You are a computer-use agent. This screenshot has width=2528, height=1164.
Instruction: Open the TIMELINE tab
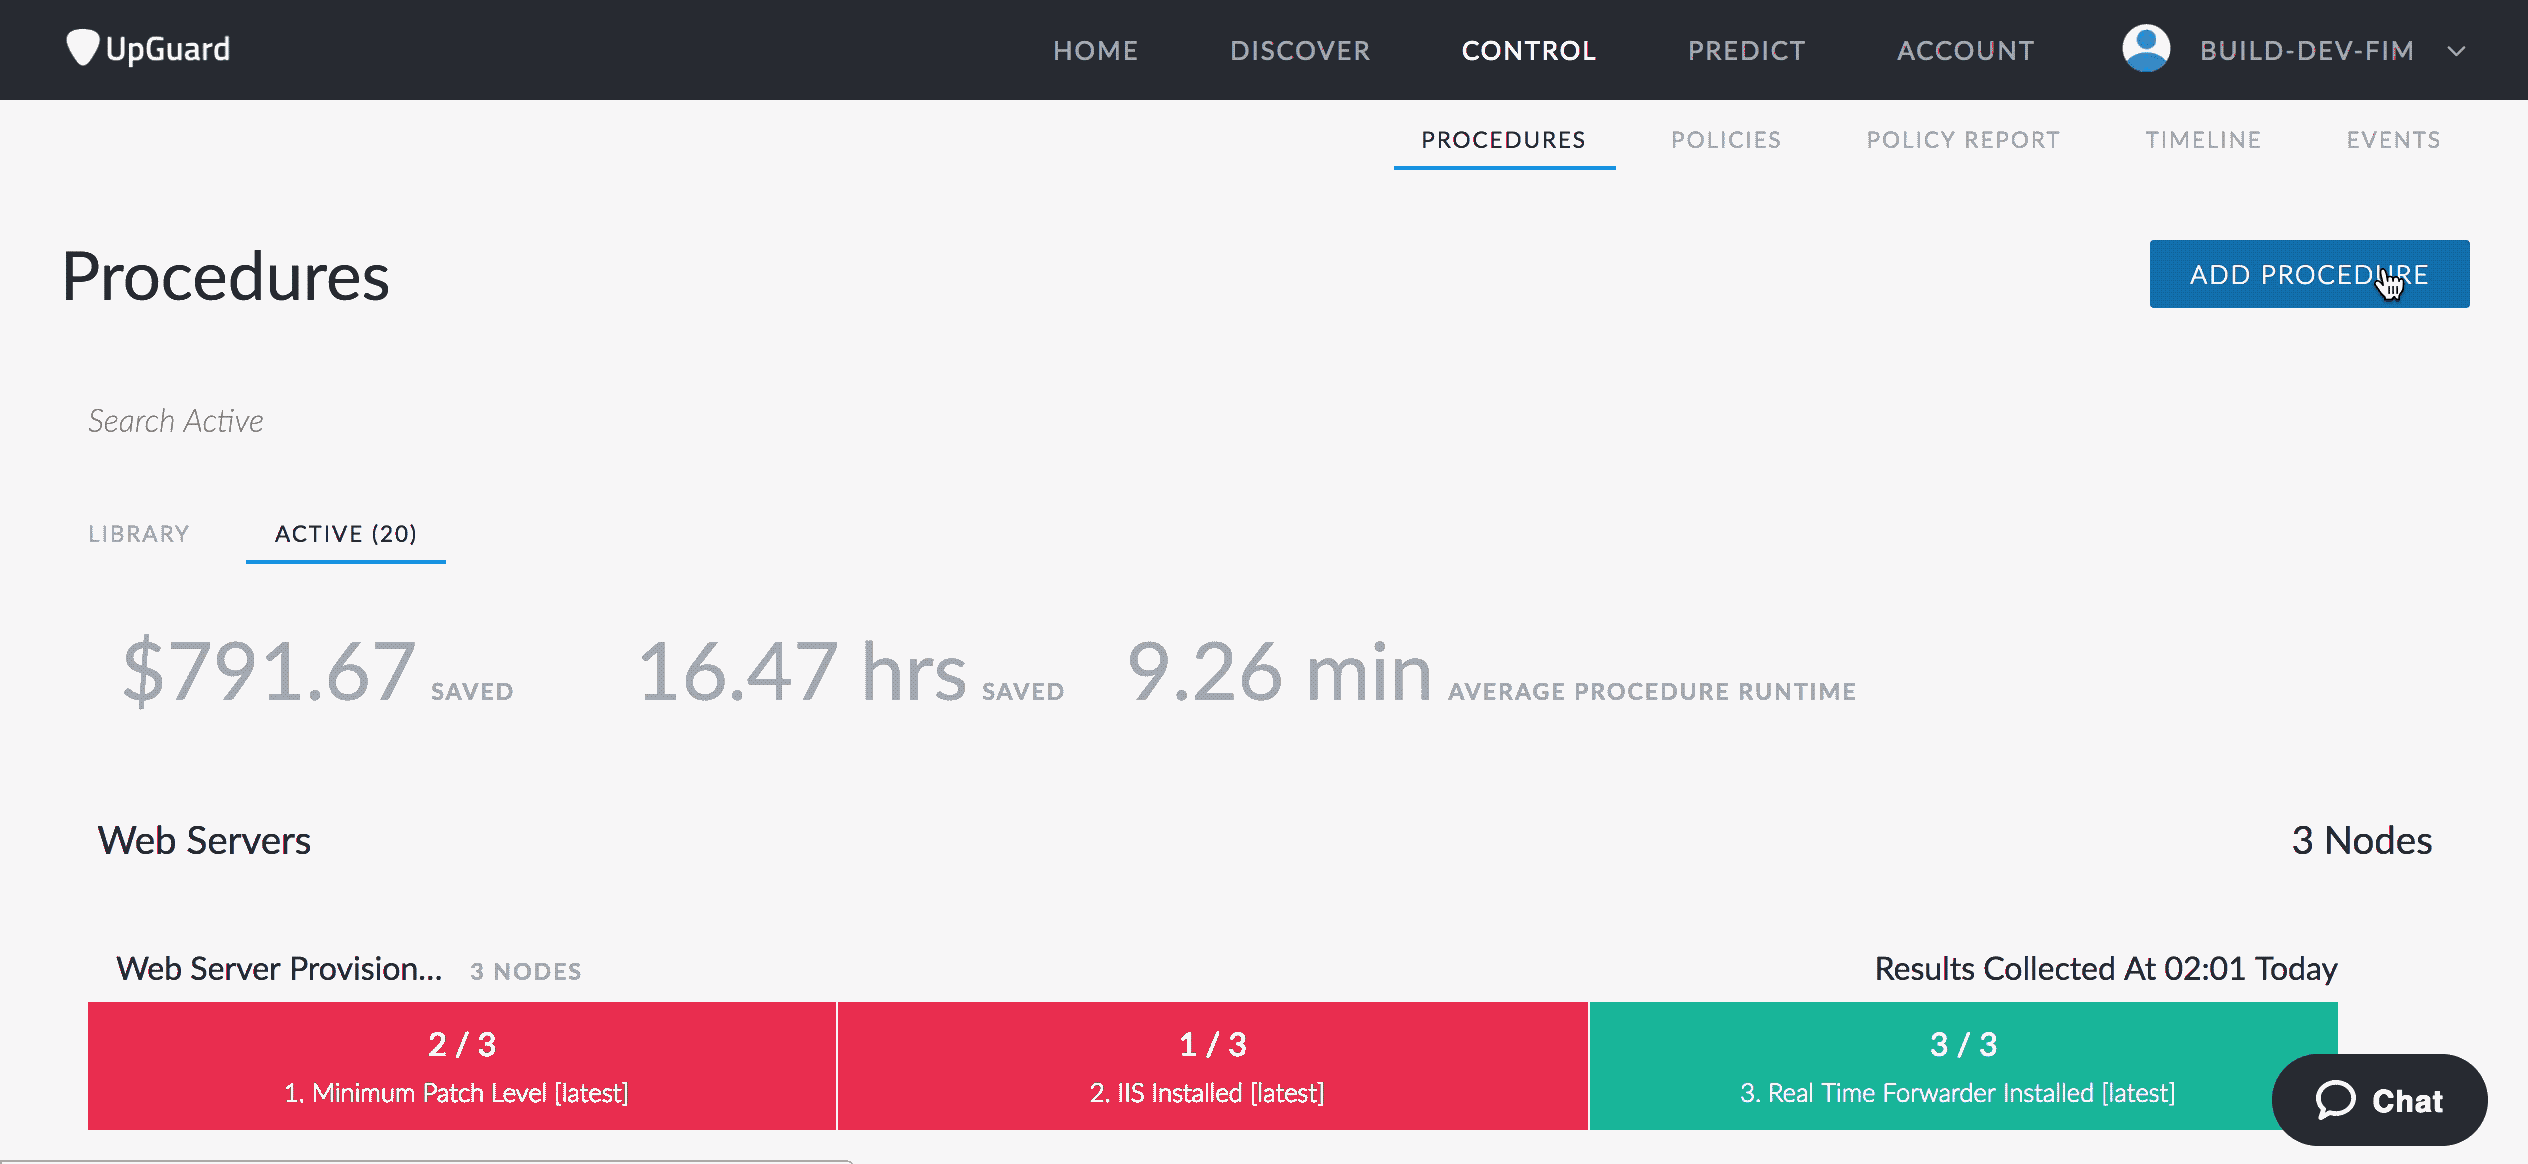(2203, 140)
